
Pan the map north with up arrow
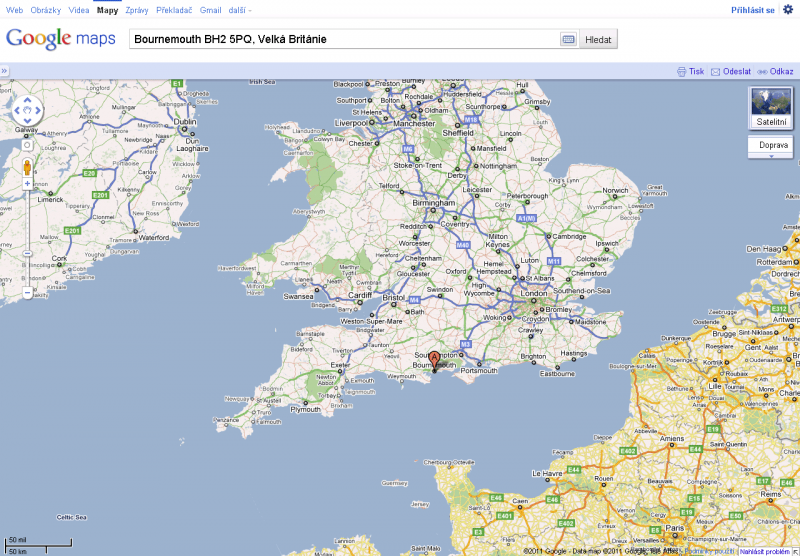(27, 100)
